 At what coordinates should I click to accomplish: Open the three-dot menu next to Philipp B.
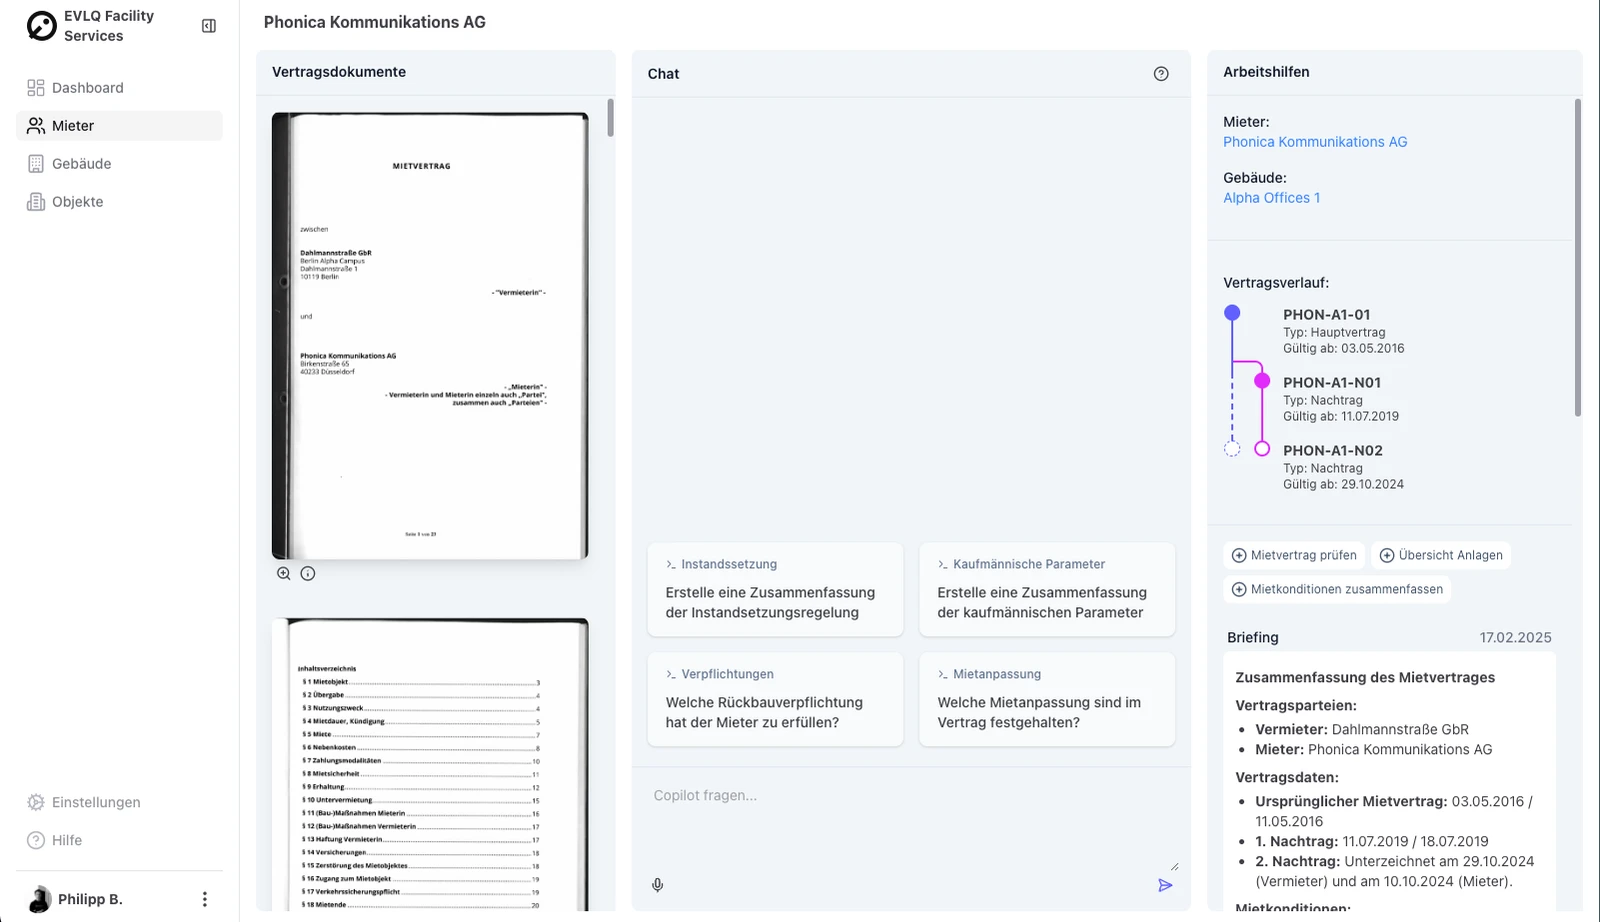(205, 899)
